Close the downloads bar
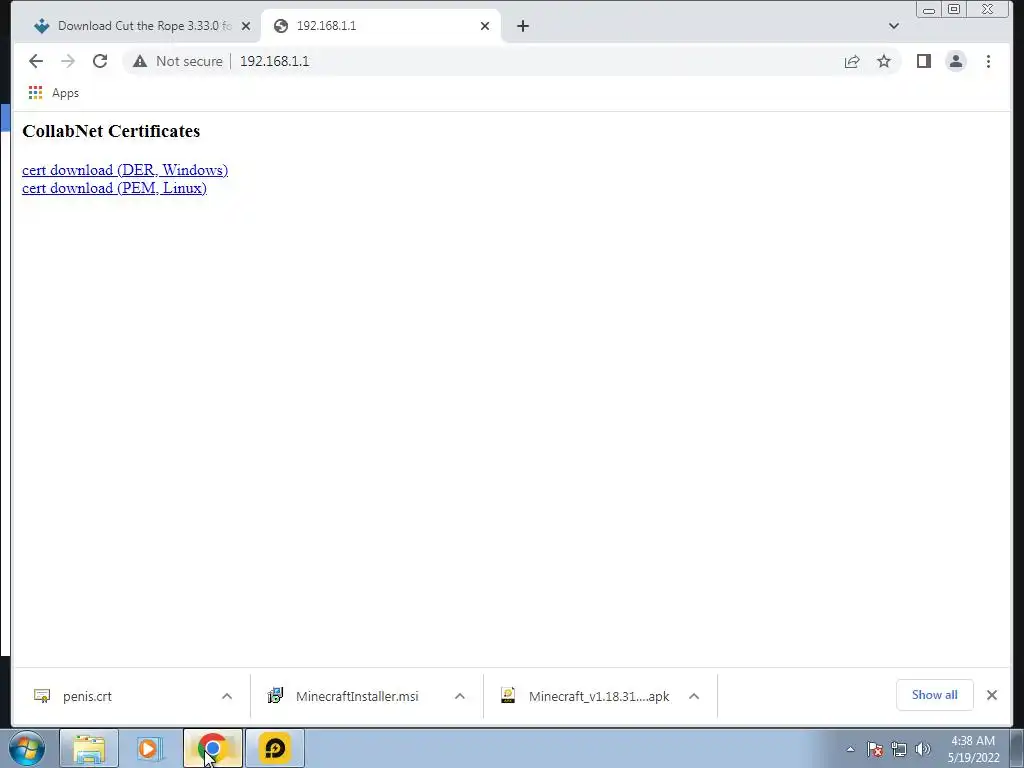Screen dimensions: 1024x768 coord(991,695)
